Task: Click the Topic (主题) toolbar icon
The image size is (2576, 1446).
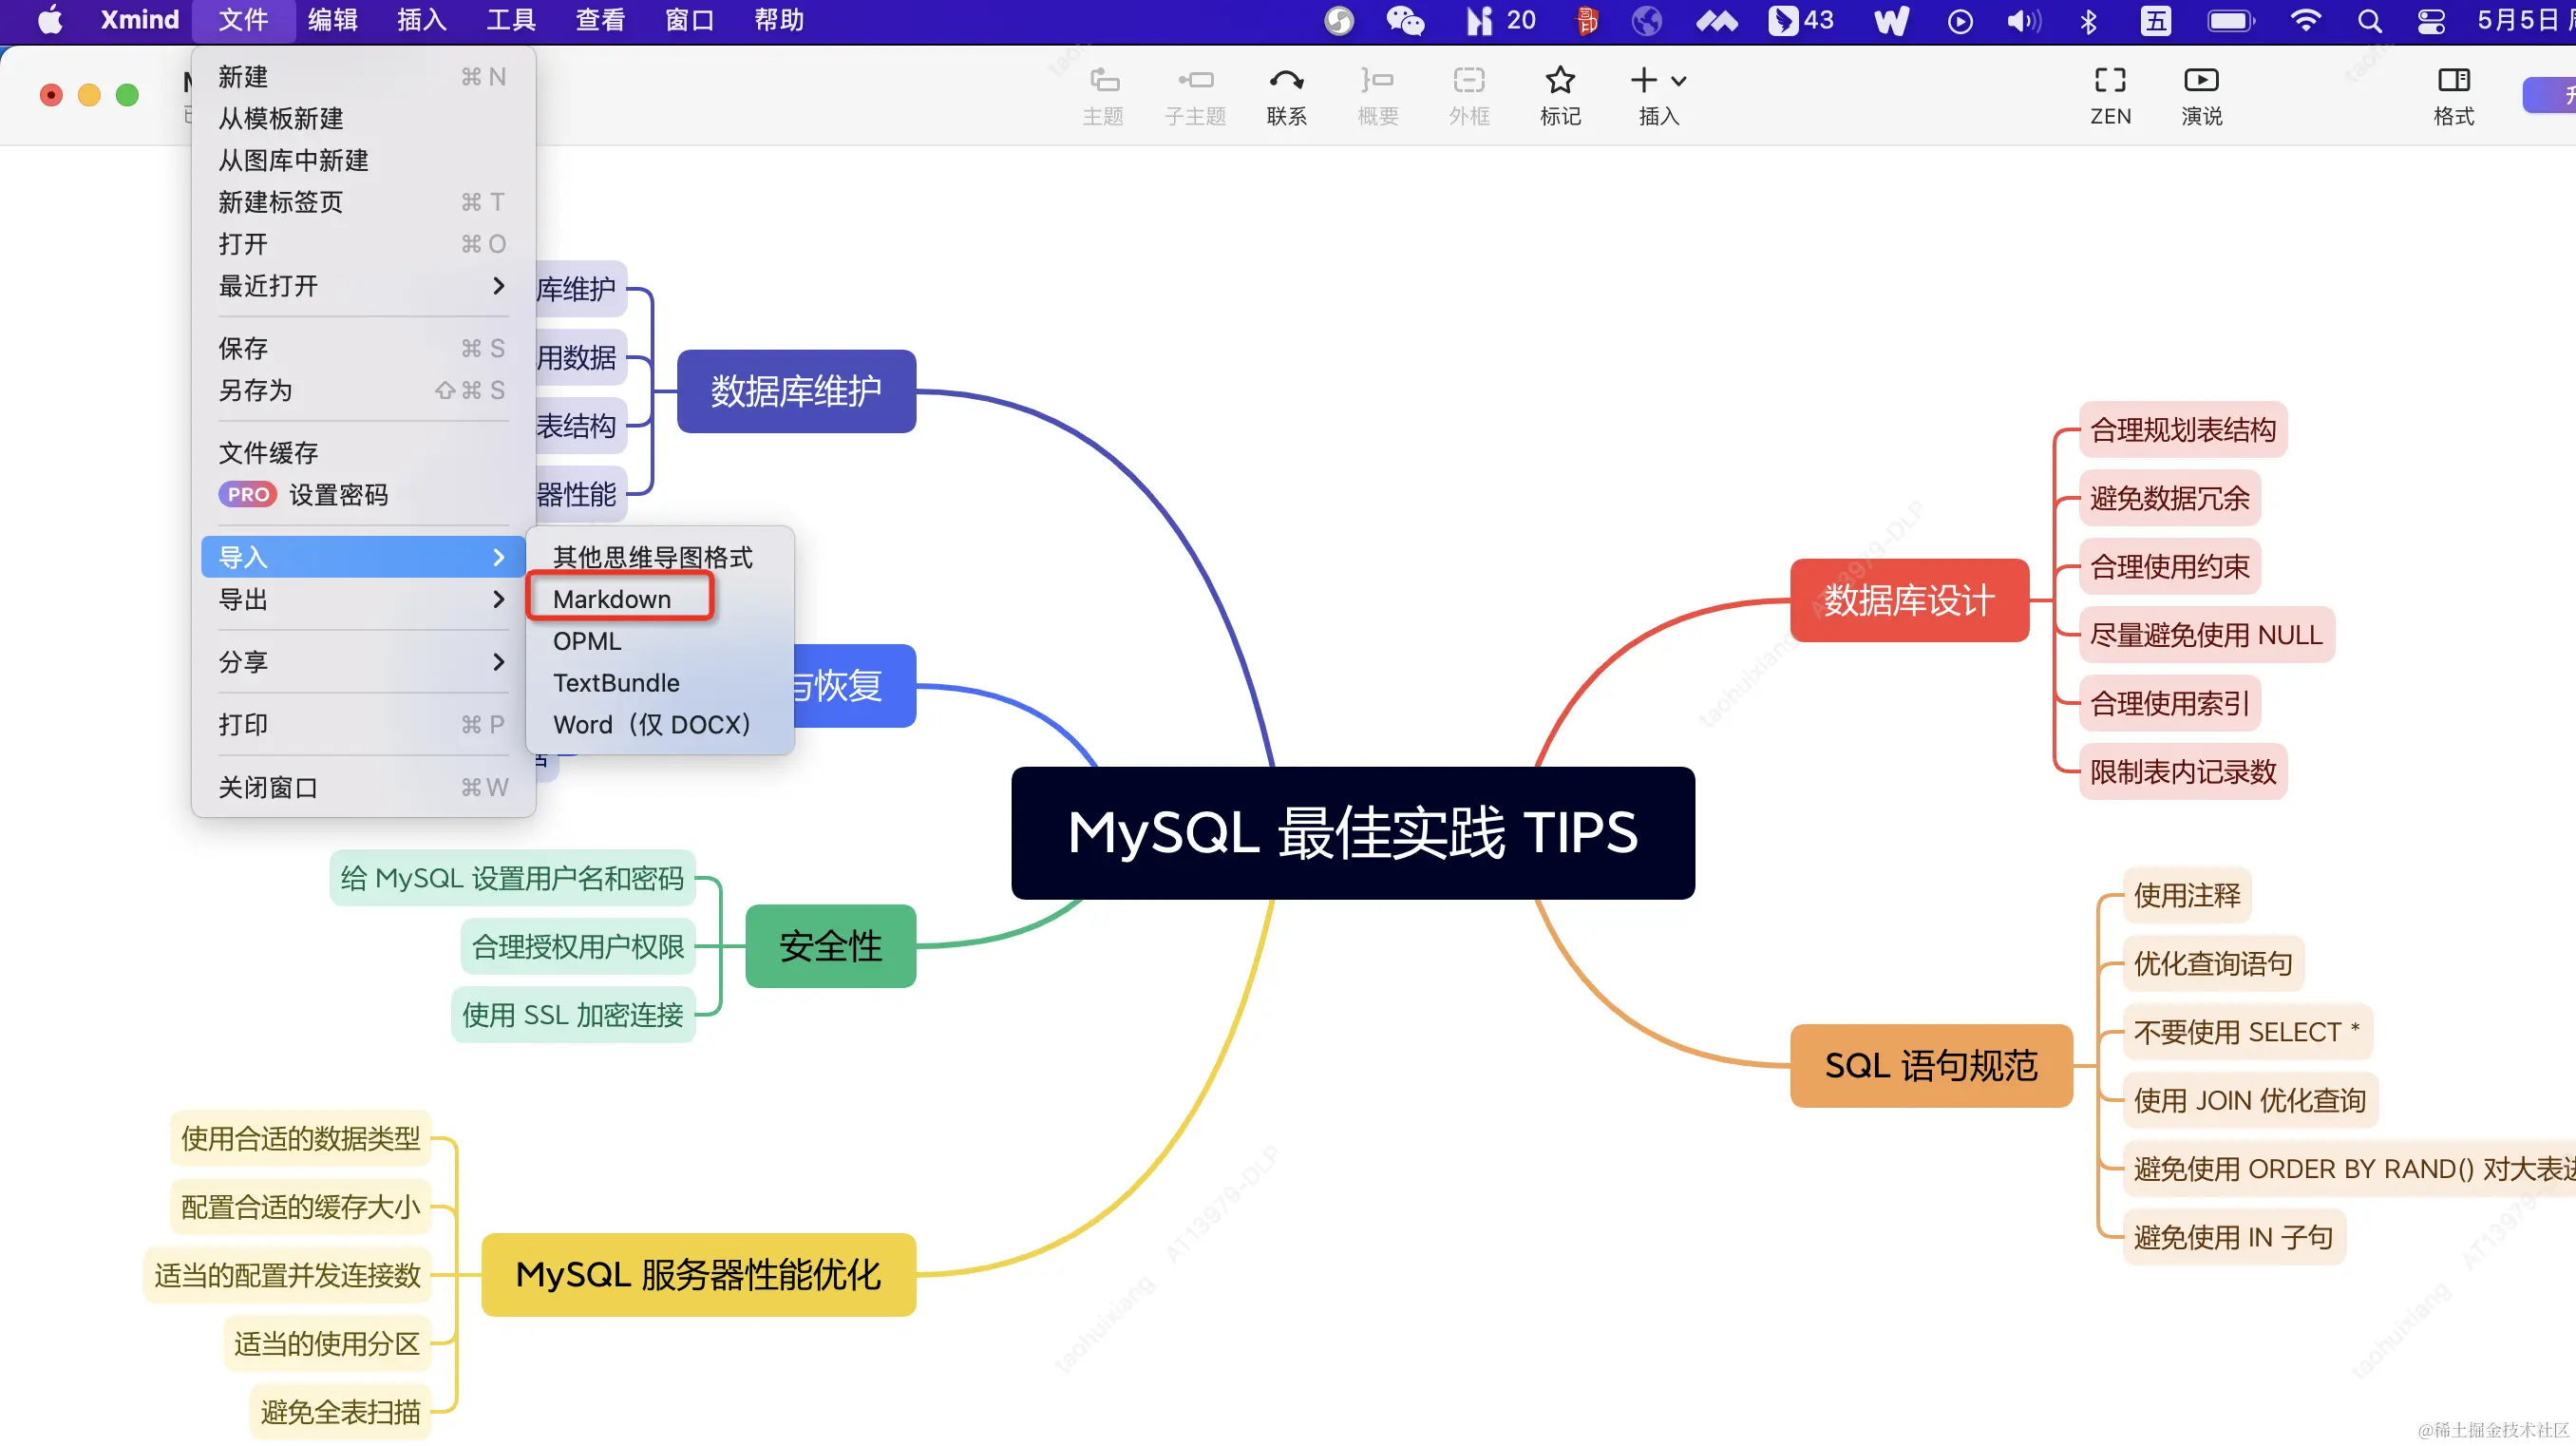Action: [x=1103, y=96]
